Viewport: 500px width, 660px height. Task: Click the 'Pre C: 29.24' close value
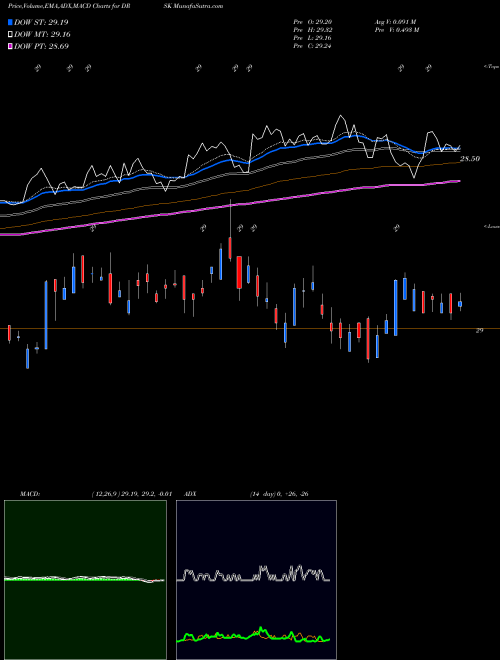pyautogui.click(x=313, y=46)
